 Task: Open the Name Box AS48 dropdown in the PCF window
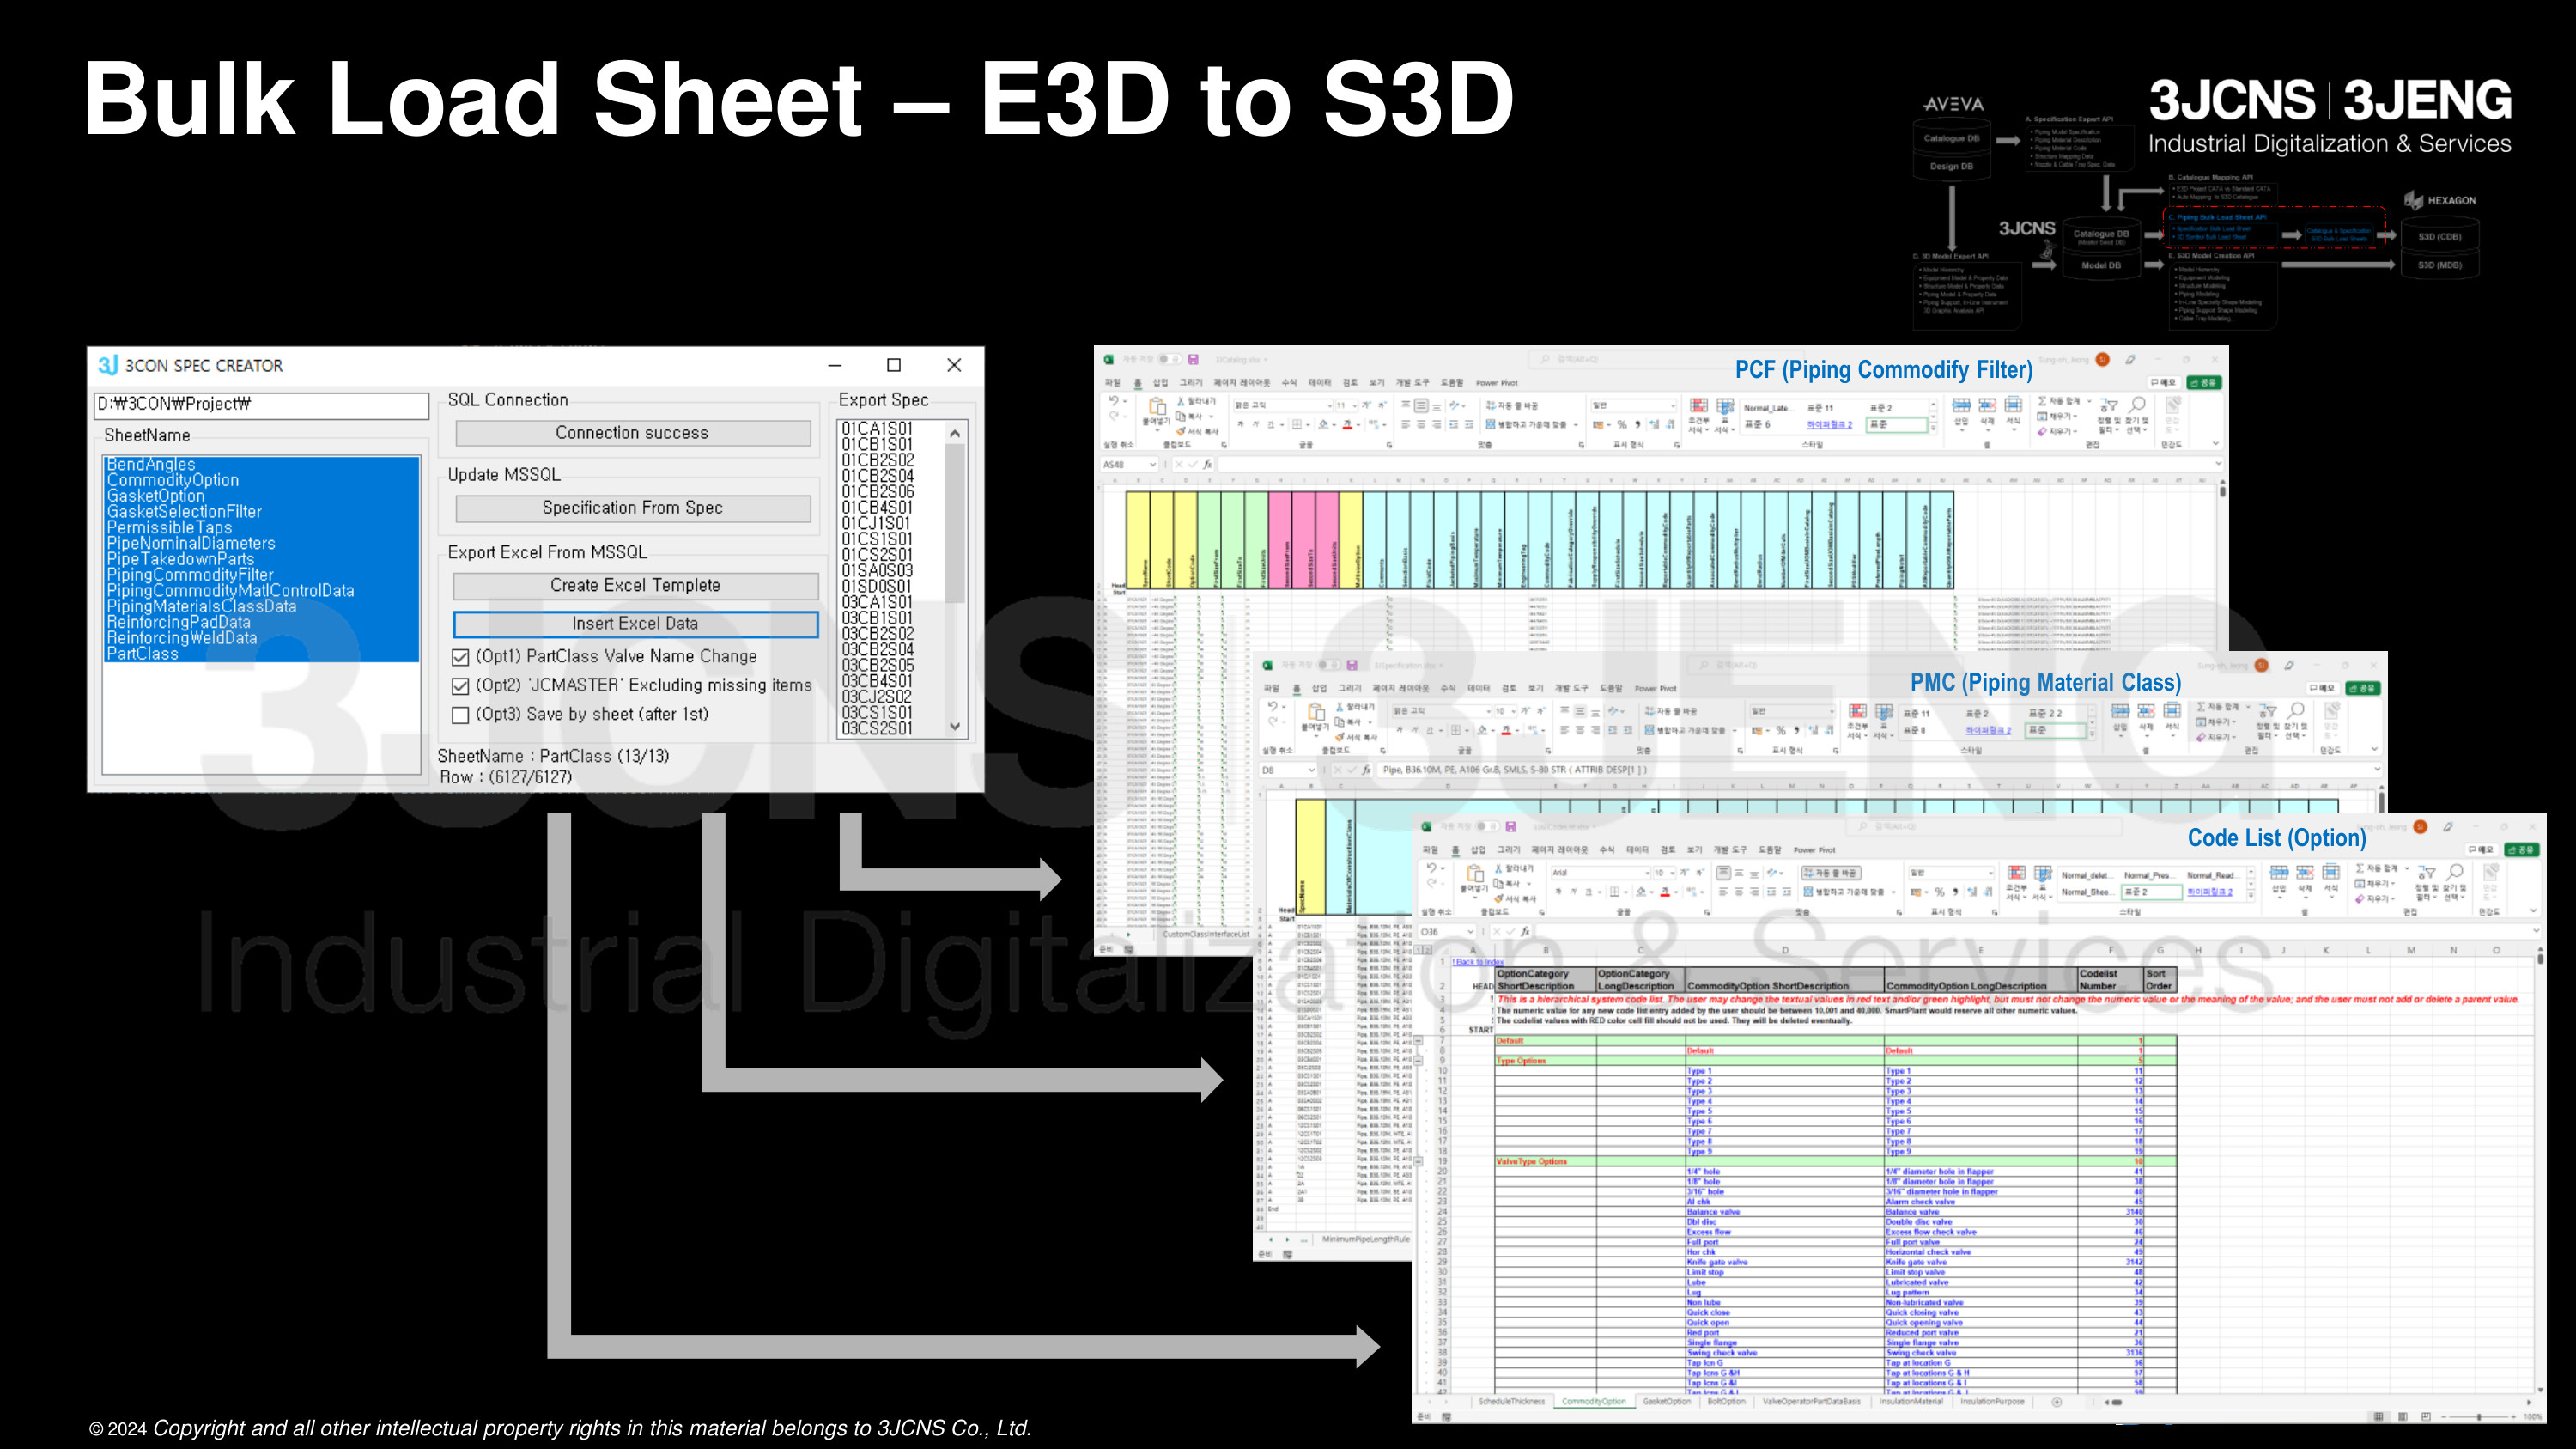pos(1152,464)
